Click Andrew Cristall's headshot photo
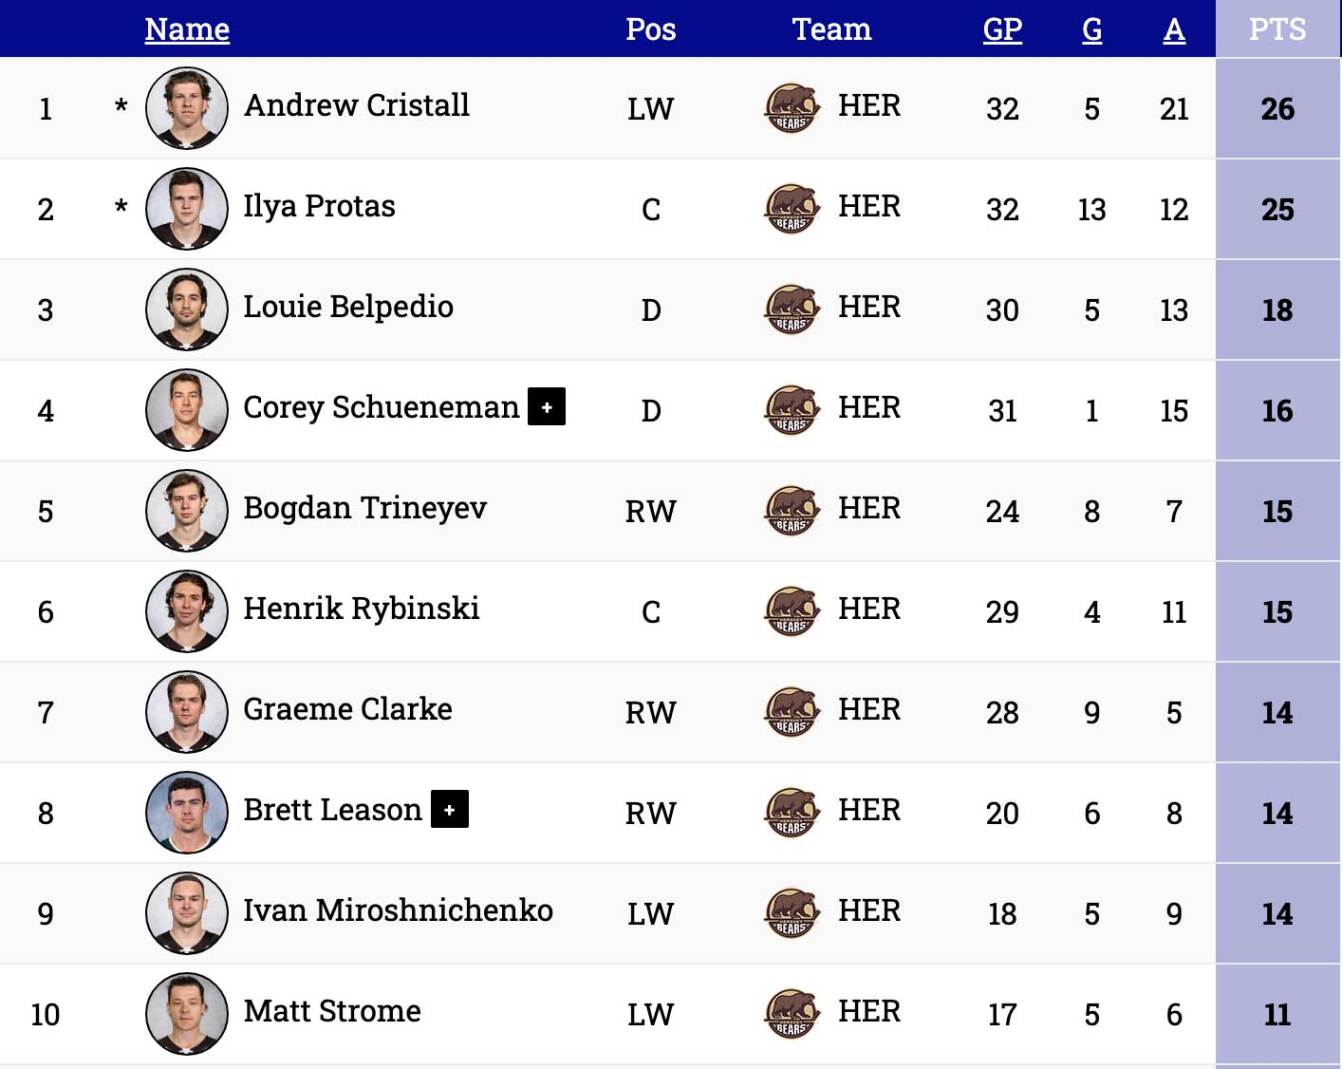Image resolution: width=1342 pixels, height=1069 pixels. 186,107
